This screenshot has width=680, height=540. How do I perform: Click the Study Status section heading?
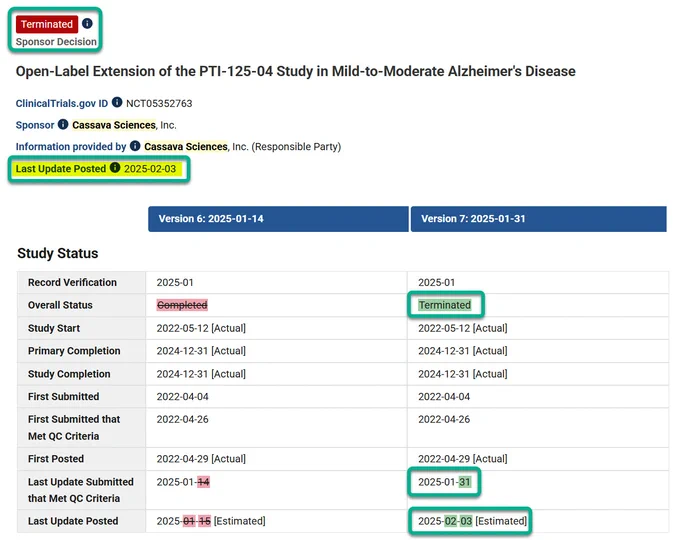tap(58, 253)
